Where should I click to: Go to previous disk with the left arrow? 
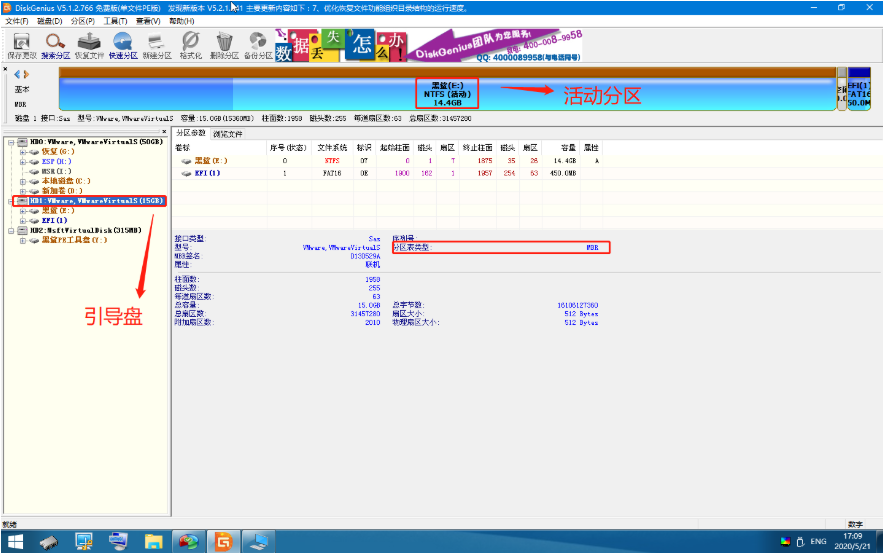coord(17,74)
